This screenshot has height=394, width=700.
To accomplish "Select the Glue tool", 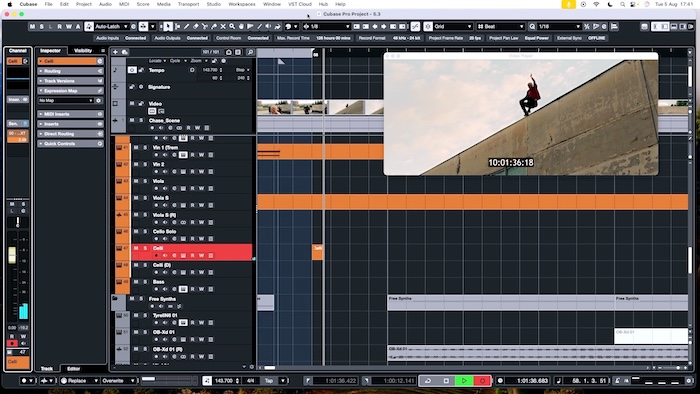I will [214, 26].
